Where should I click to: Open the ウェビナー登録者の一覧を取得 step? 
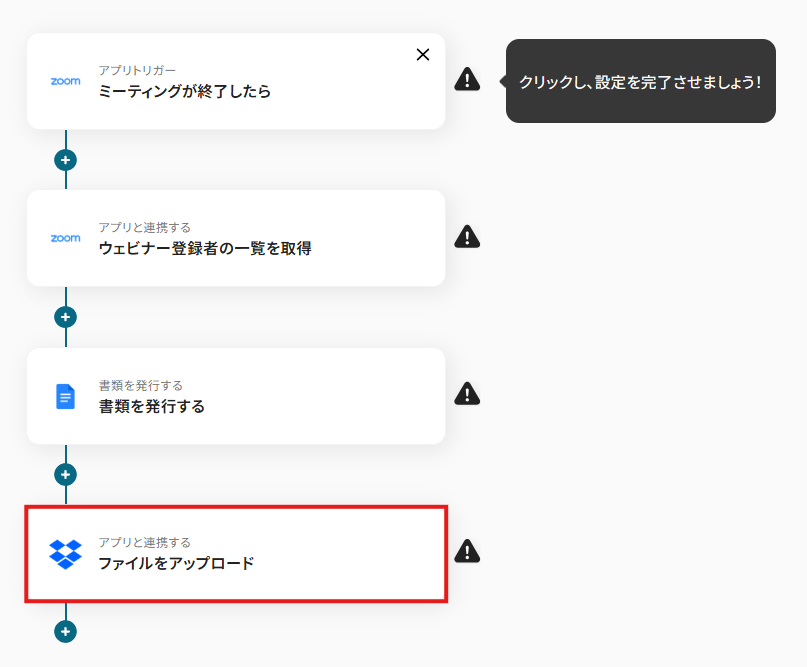tap(236, 238)
